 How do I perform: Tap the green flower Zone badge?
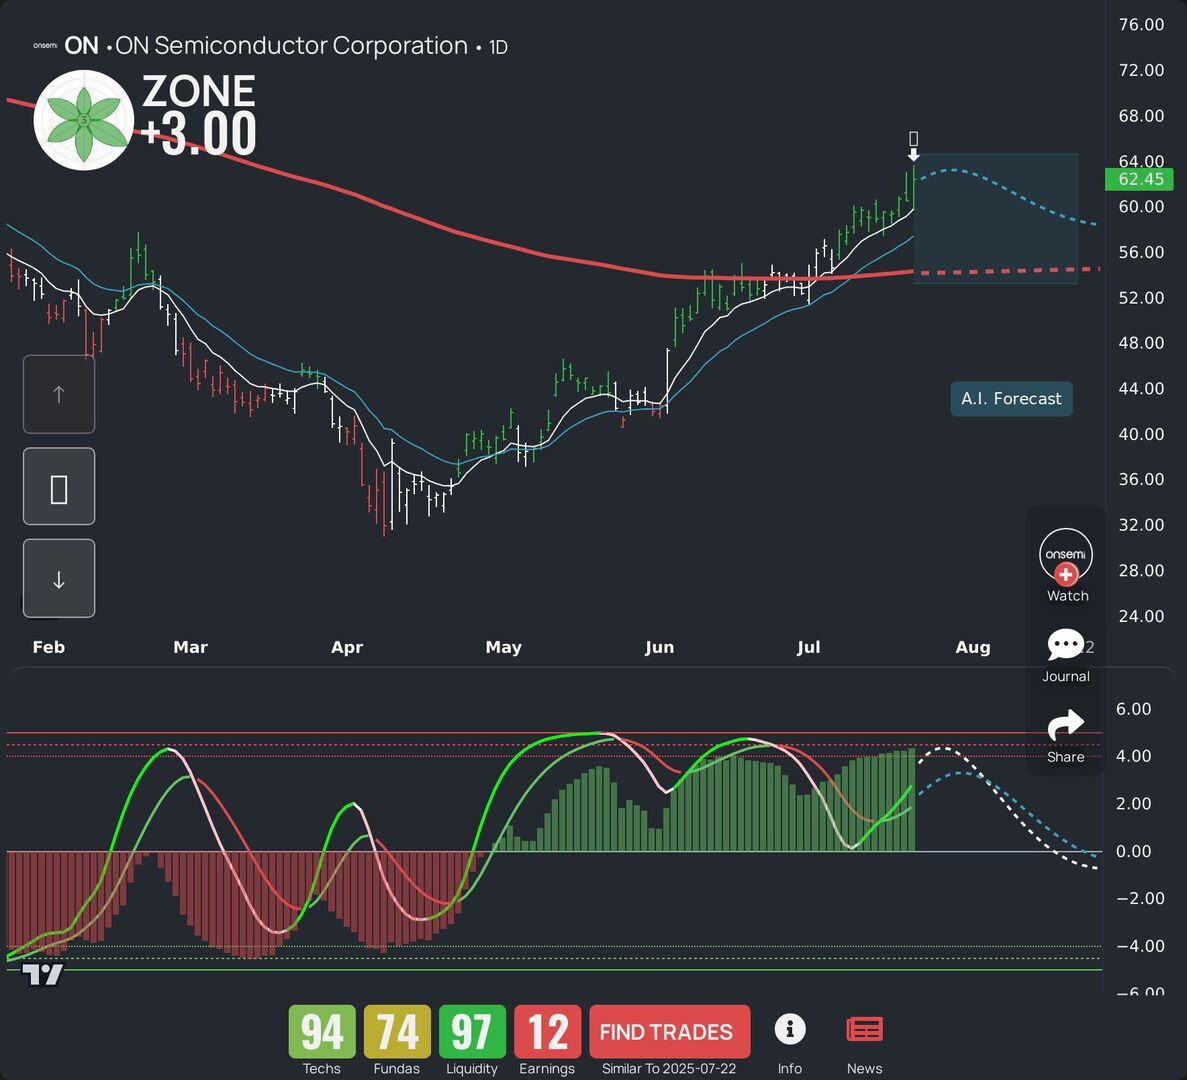(x=84, y=120)
